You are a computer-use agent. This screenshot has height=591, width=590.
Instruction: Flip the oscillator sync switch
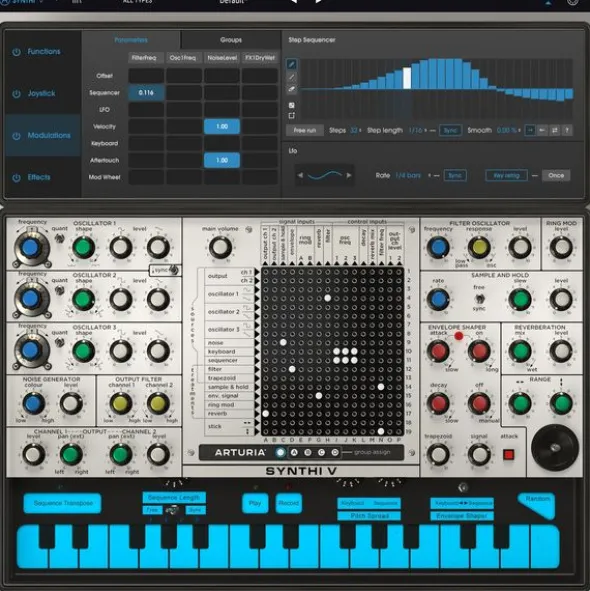pyautogui.click(x=174, y=270)
